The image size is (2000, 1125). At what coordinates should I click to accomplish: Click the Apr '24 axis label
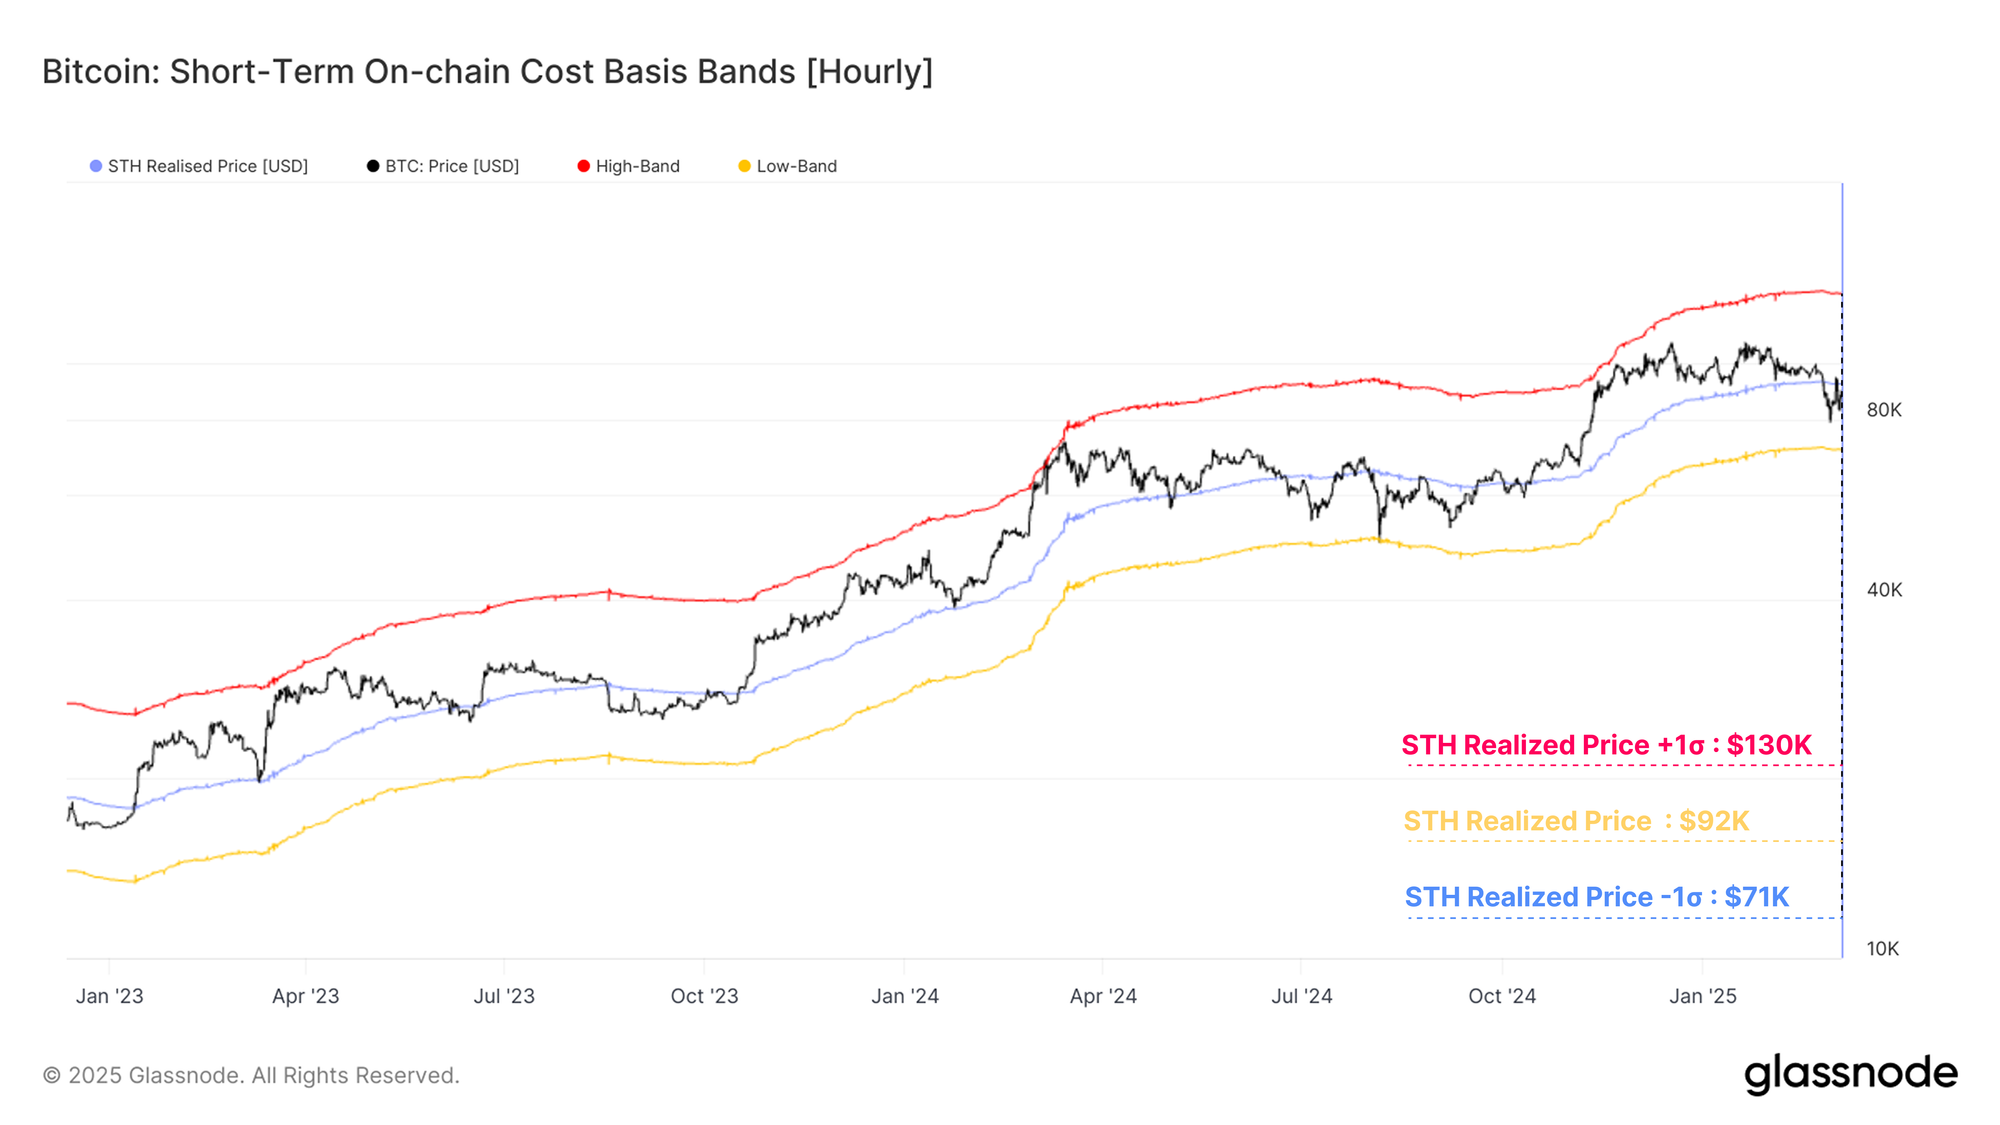coord(1103,996)
